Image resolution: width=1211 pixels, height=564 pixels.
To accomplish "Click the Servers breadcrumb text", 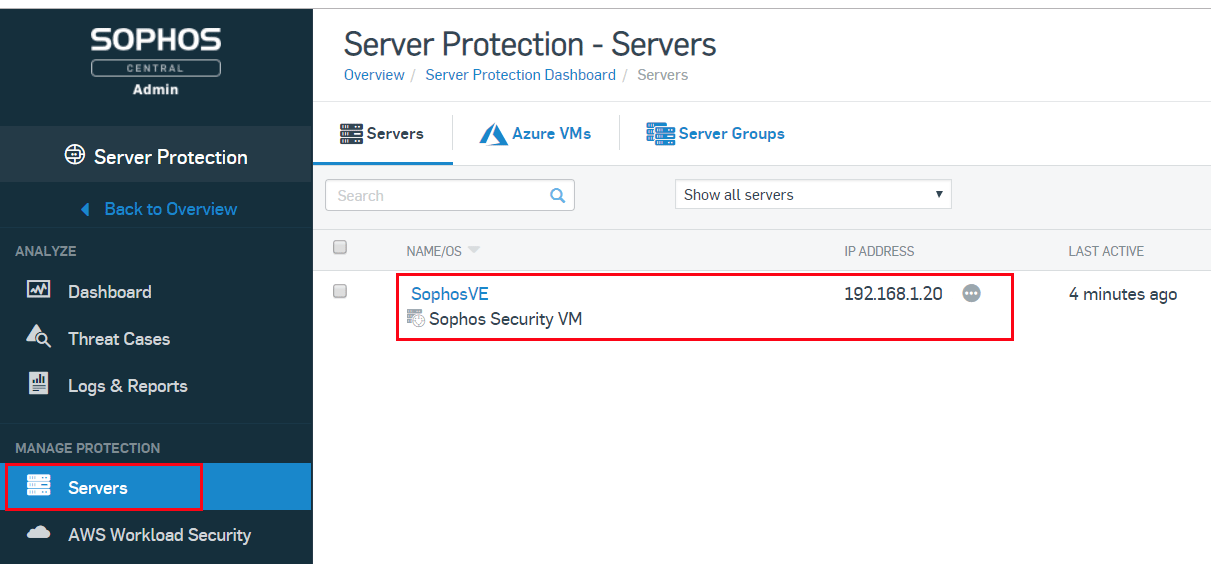I will click(663, 75).
